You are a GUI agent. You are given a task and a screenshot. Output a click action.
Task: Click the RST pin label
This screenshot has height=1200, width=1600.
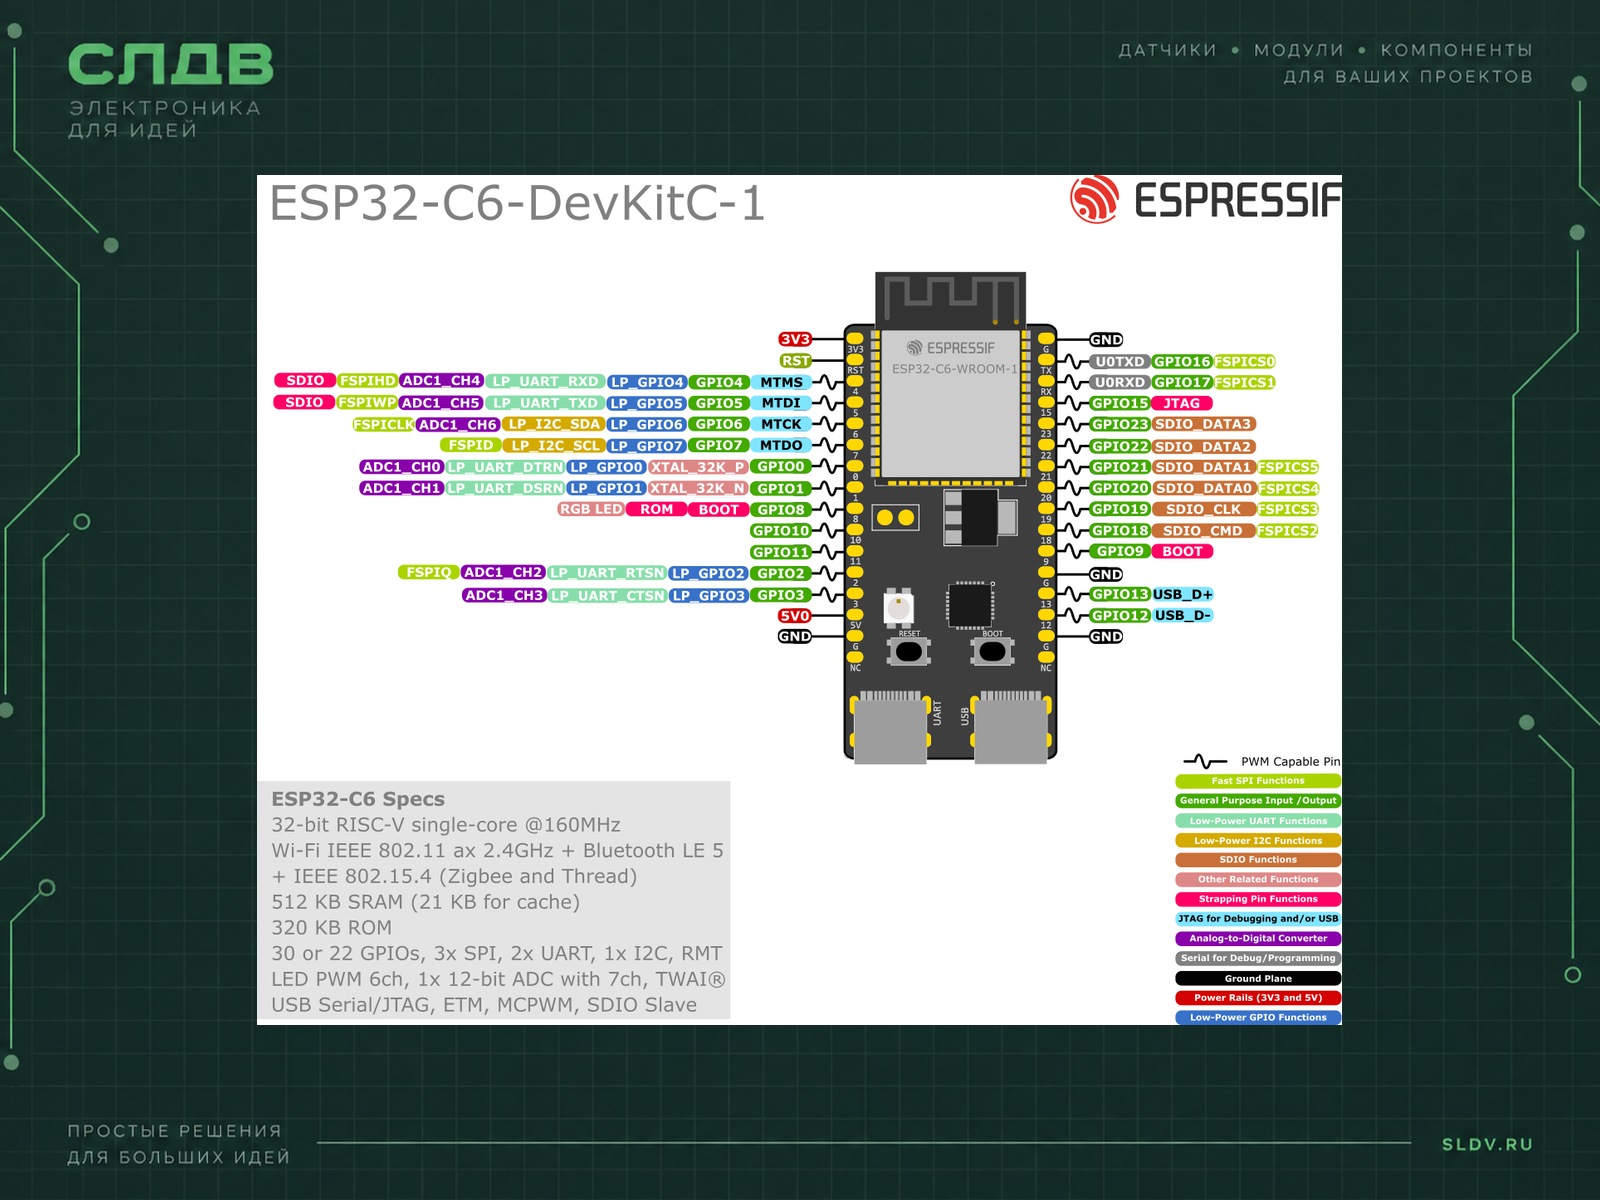(795, 361)
